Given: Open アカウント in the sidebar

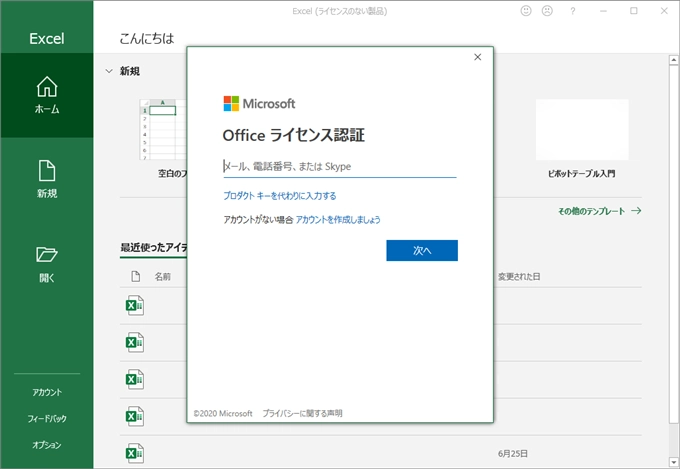Looking at the screenshot, I should 47,392.
